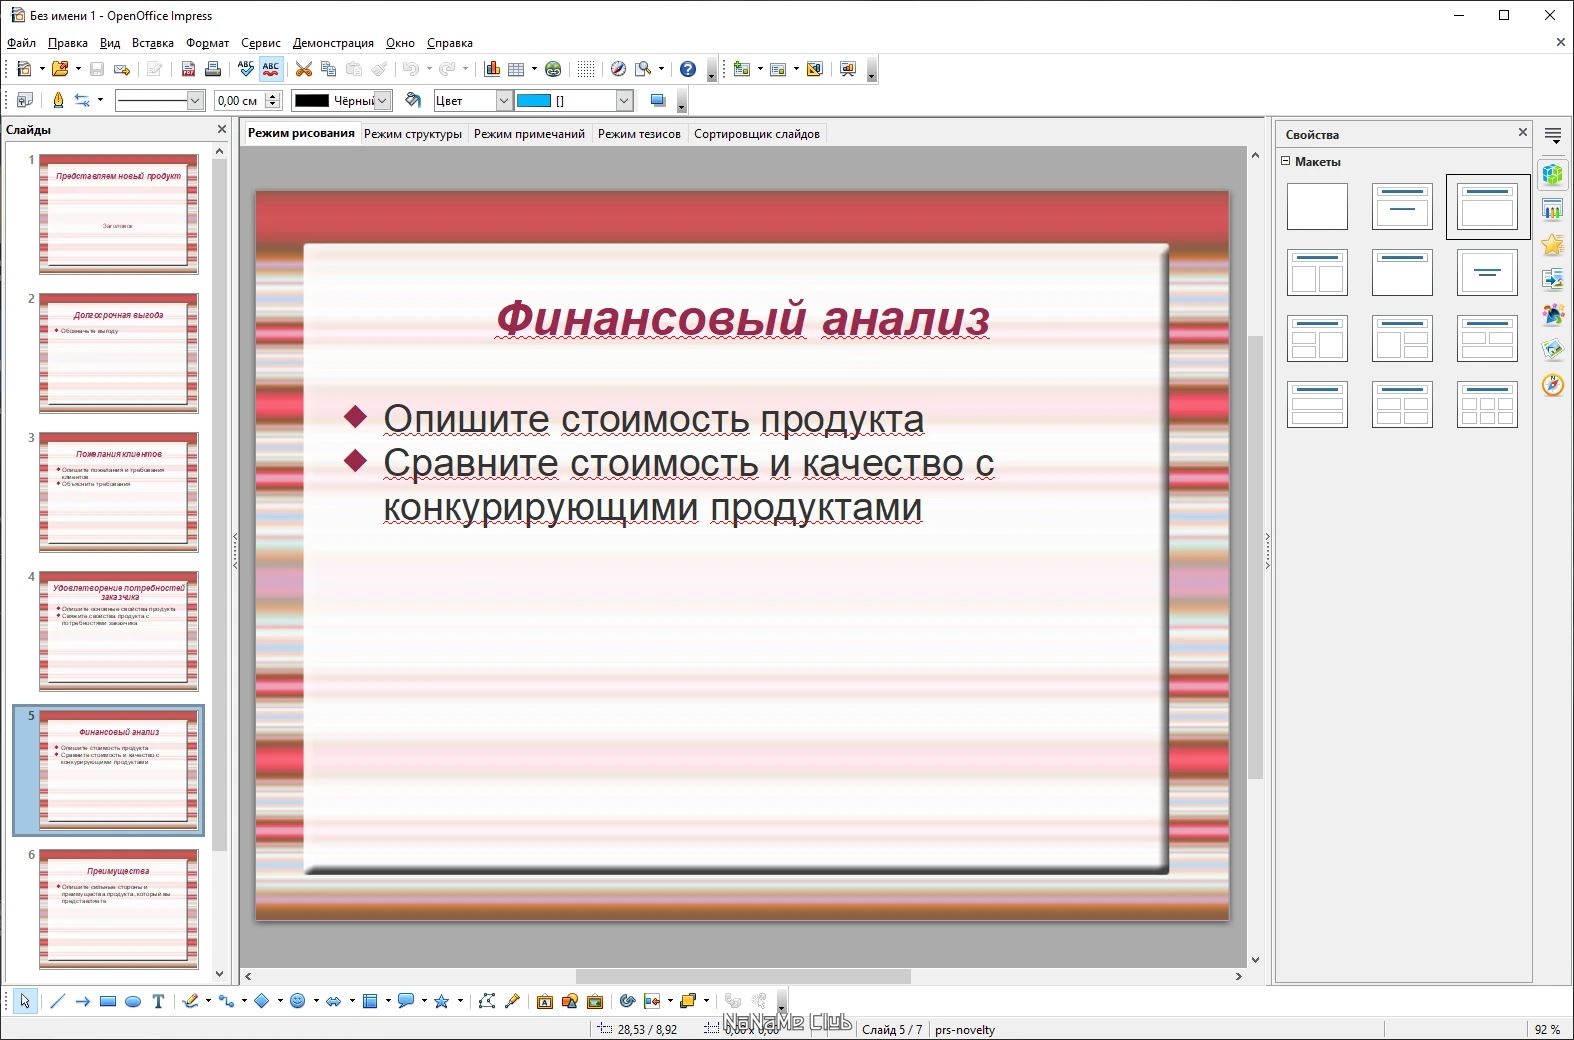Toggle the Shadow button

click(x=657, y=100)
